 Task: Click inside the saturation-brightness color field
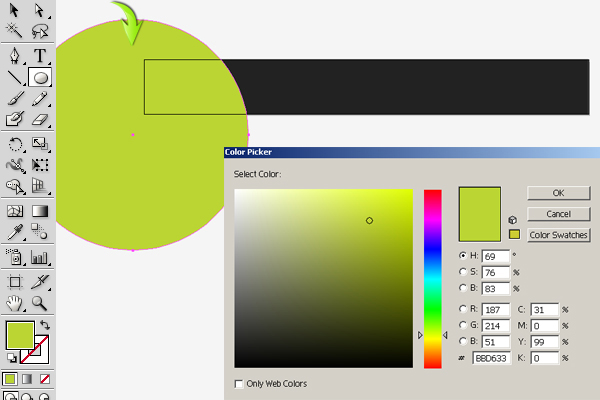(x=323, y=278)
